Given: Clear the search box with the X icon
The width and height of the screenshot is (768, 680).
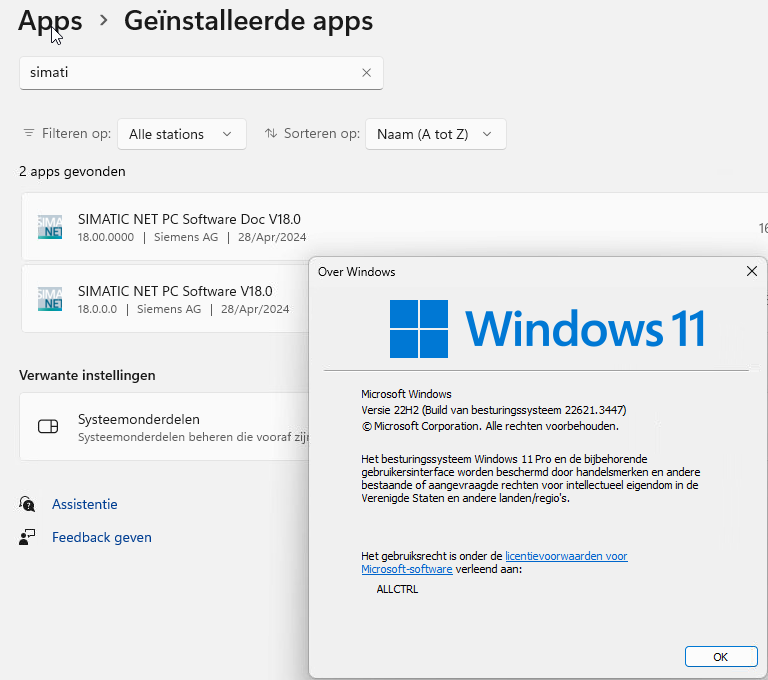Looking at the screenshot, I should click(x=366, y=72).
